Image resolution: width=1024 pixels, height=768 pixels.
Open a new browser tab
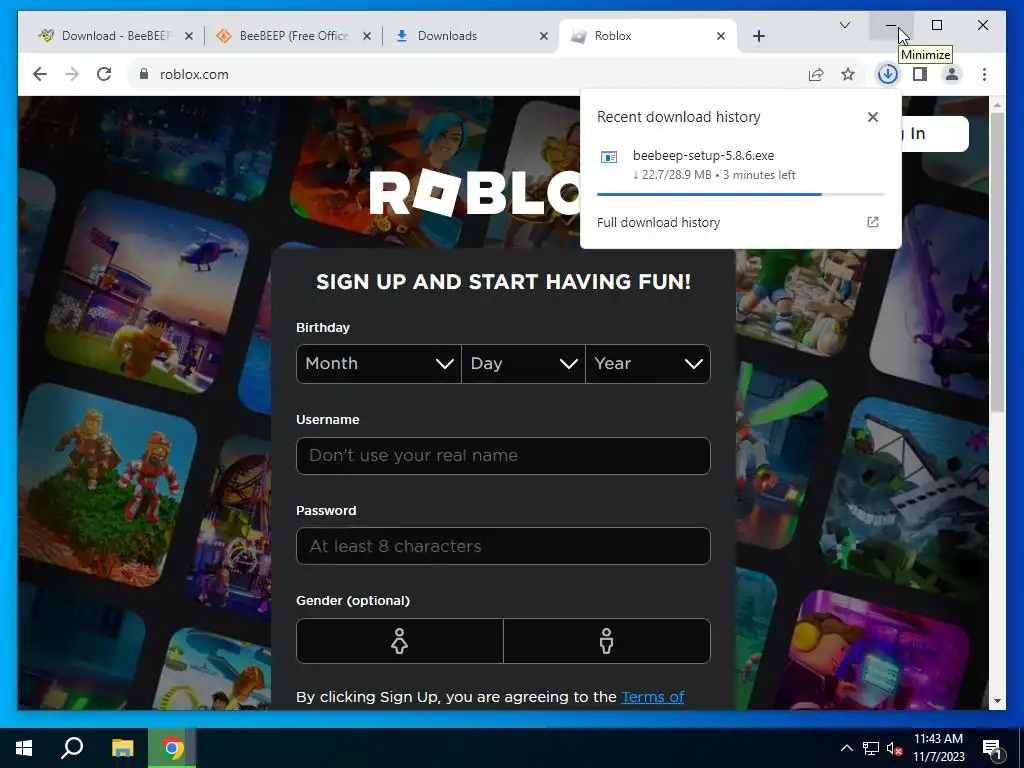click(x=758, y=36)
